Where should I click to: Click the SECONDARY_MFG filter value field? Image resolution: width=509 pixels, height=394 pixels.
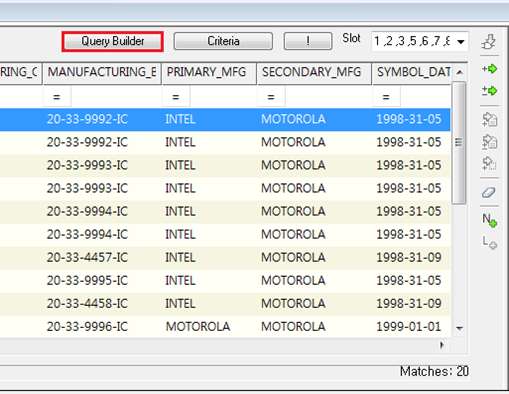[328, 97]
